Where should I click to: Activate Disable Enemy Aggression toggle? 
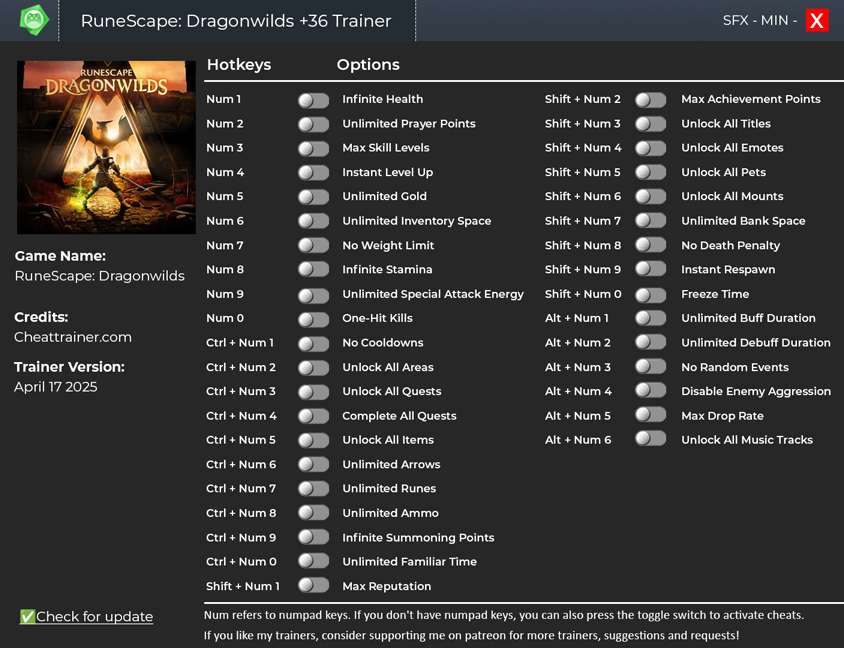click(651, 391)
